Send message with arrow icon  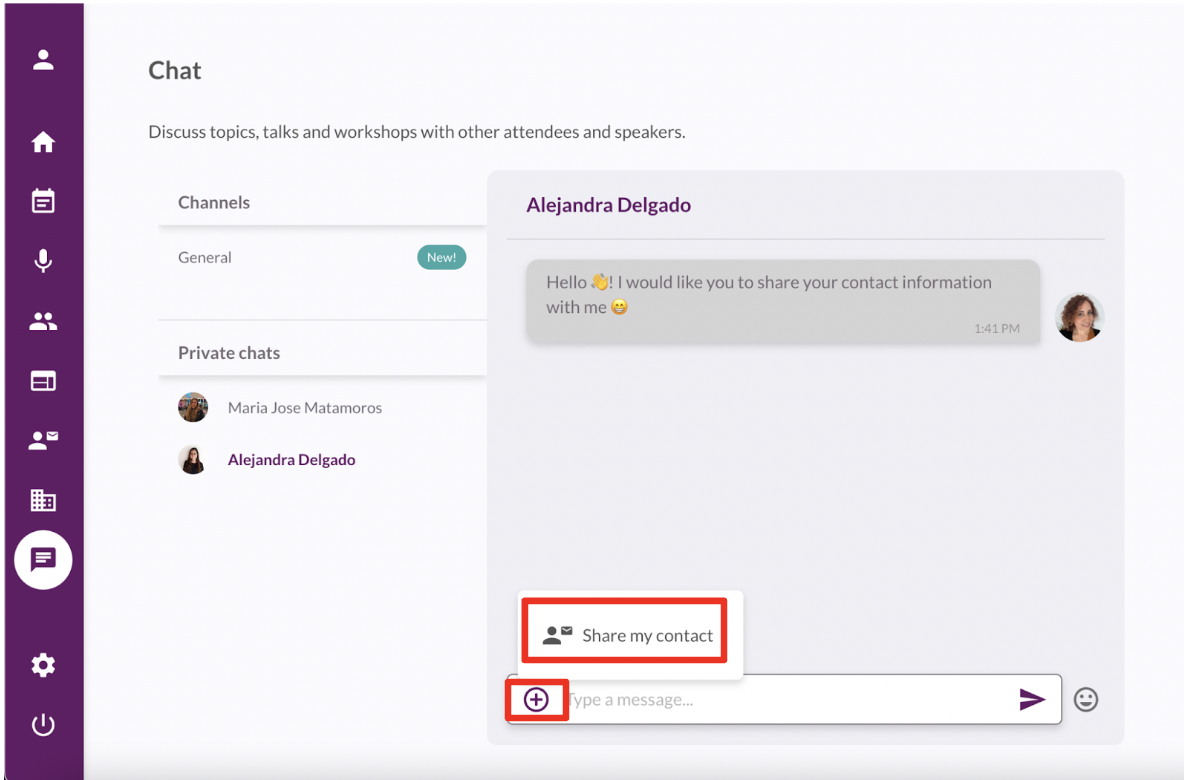click(x=1032, y=700)
